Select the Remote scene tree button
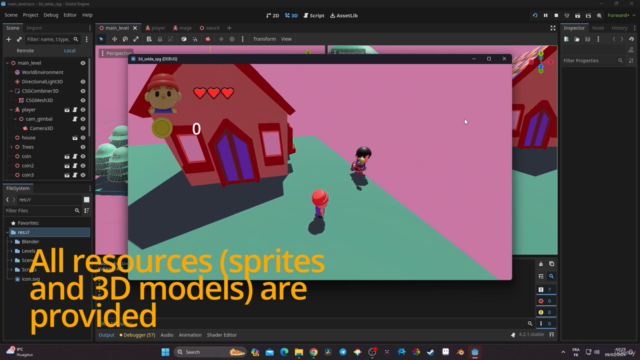Image resolution: width=640 pixels, height=360 pixels. (25, 51)
